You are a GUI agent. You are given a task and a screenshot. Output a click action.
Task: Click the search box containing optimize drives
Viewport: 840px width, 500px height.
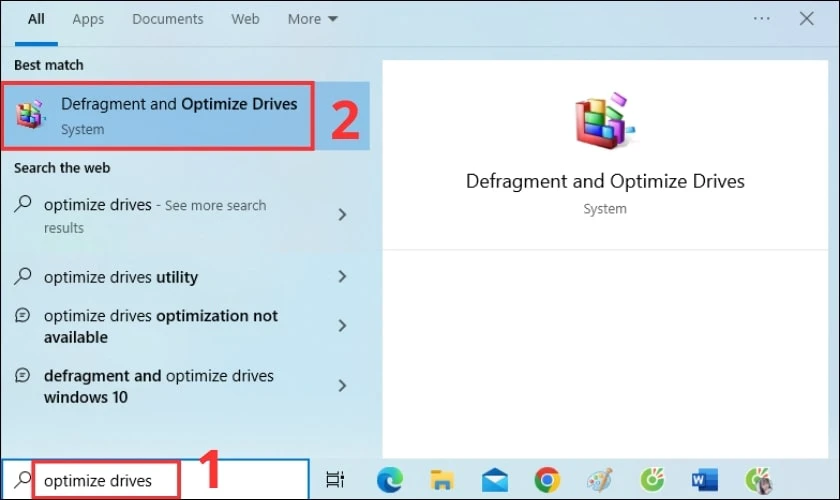point(155,479)
